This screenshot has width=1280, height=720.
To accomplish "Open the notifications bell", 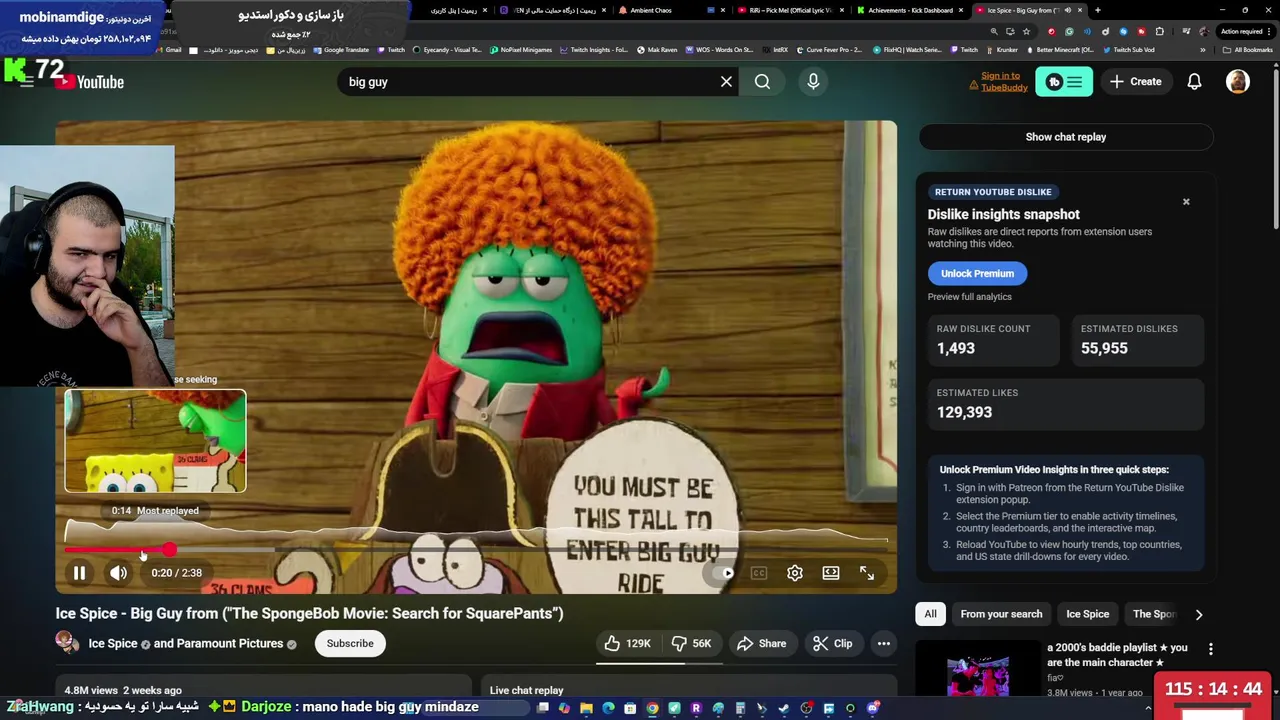I will coord(1194,82).
